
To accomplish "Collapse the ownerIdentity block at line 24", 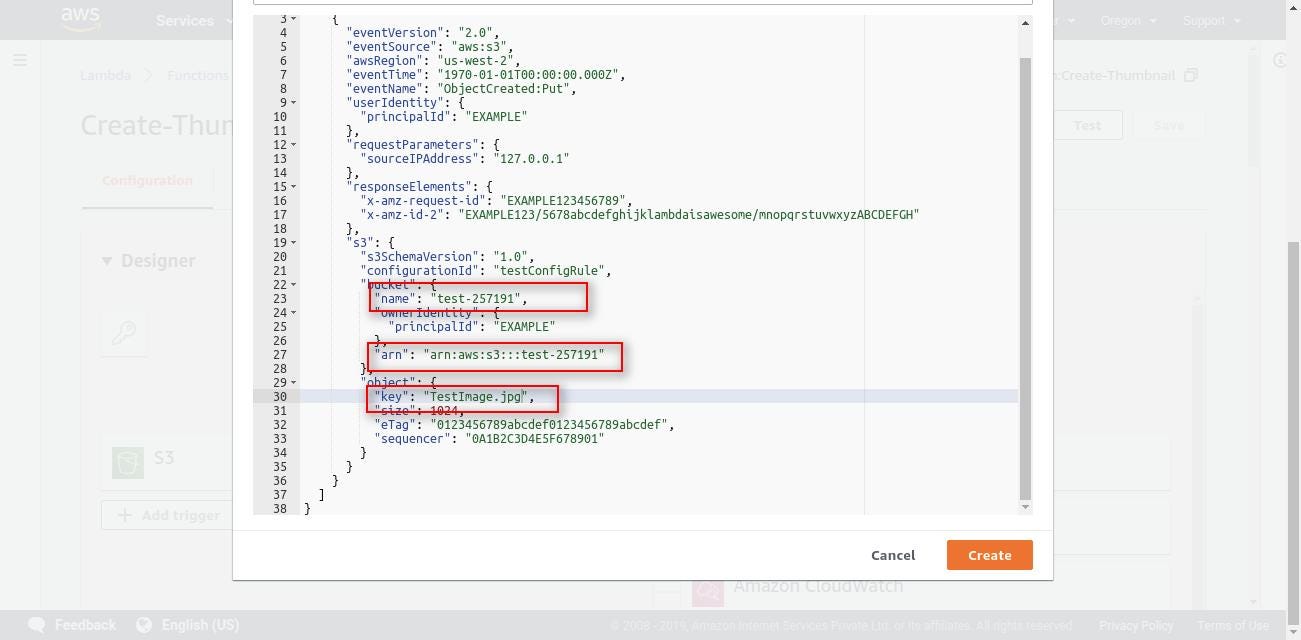I will tap(293, 312).
